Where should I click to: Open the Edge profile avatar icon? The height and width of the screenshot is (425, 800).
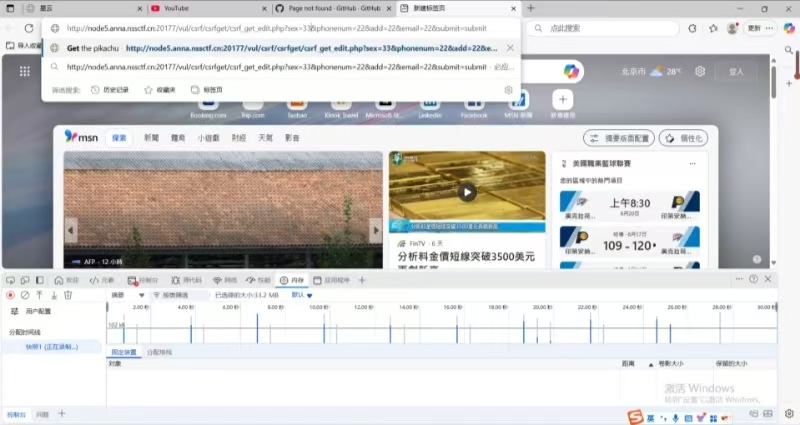click(733, 28)
